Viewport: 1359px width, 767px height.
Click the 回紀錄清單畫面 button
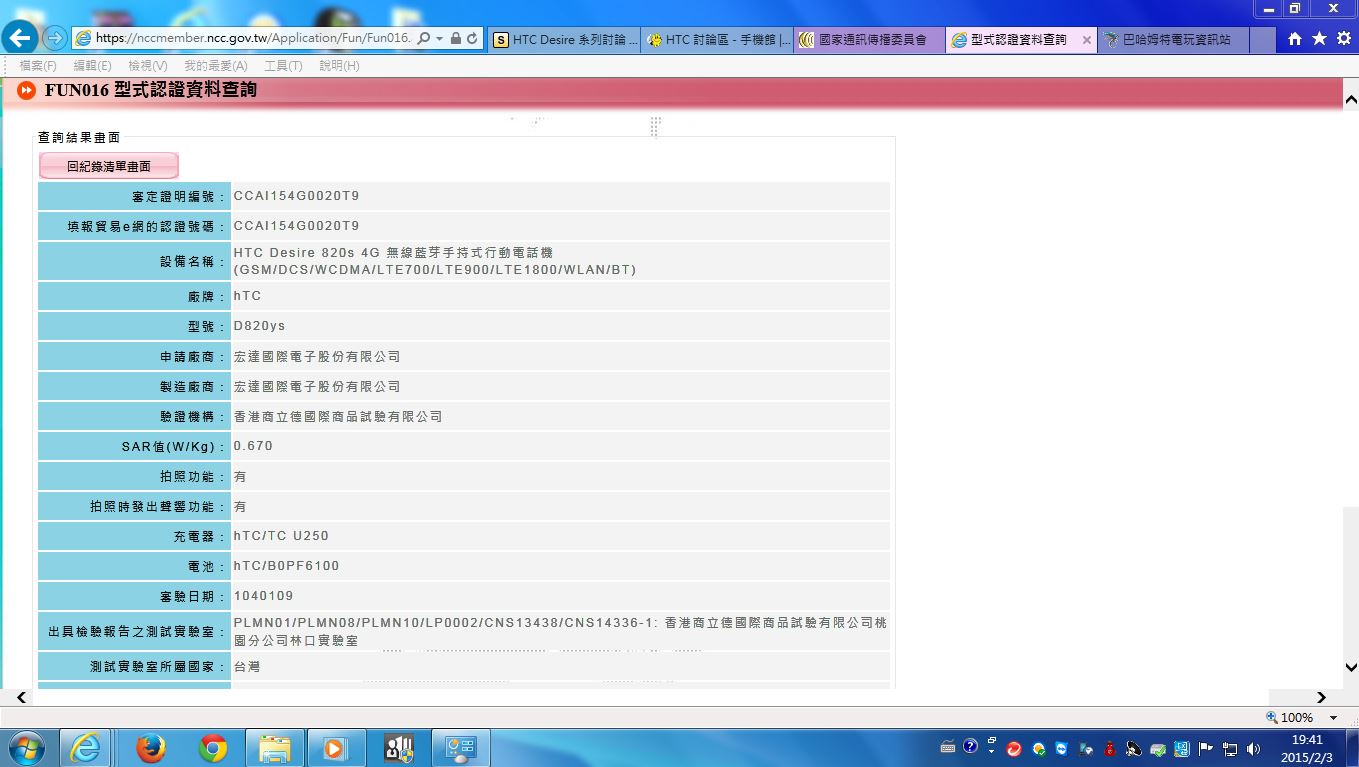[109, 166]
